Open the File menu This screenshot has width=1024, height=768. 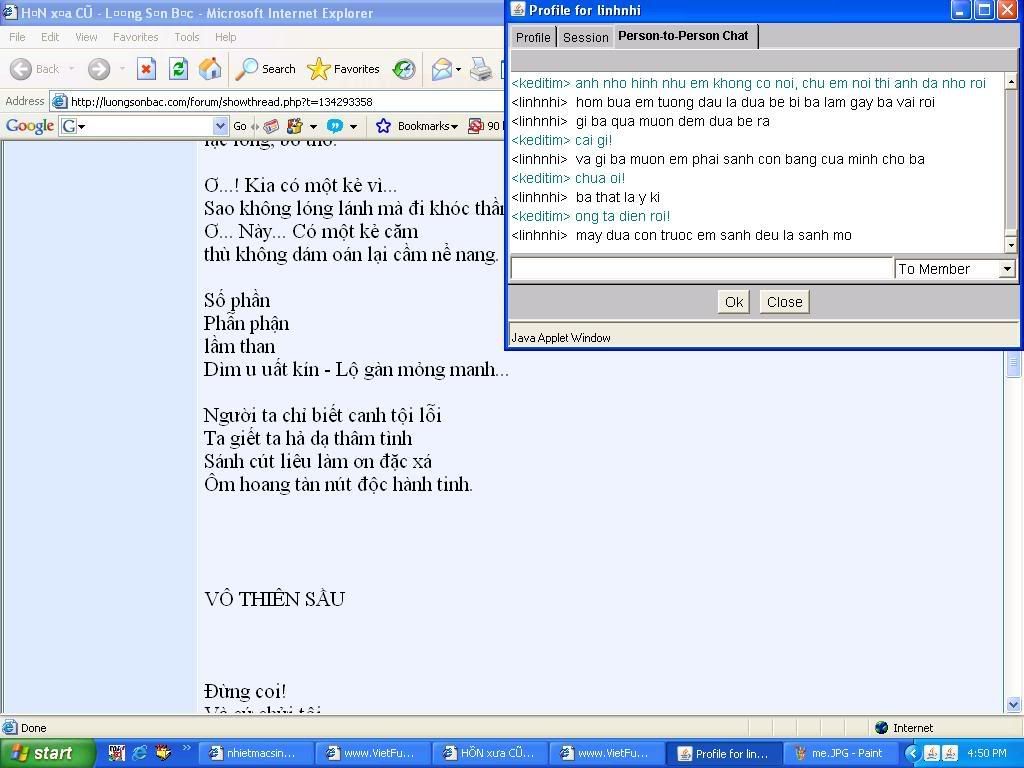point(18,37)
